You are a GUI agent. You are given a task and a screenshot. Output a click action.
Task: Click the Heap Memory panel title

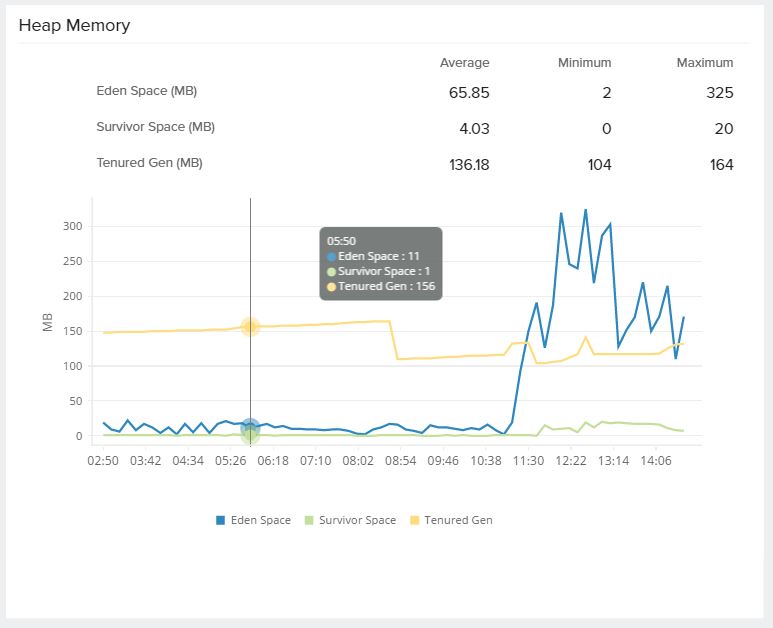(74, 25)
